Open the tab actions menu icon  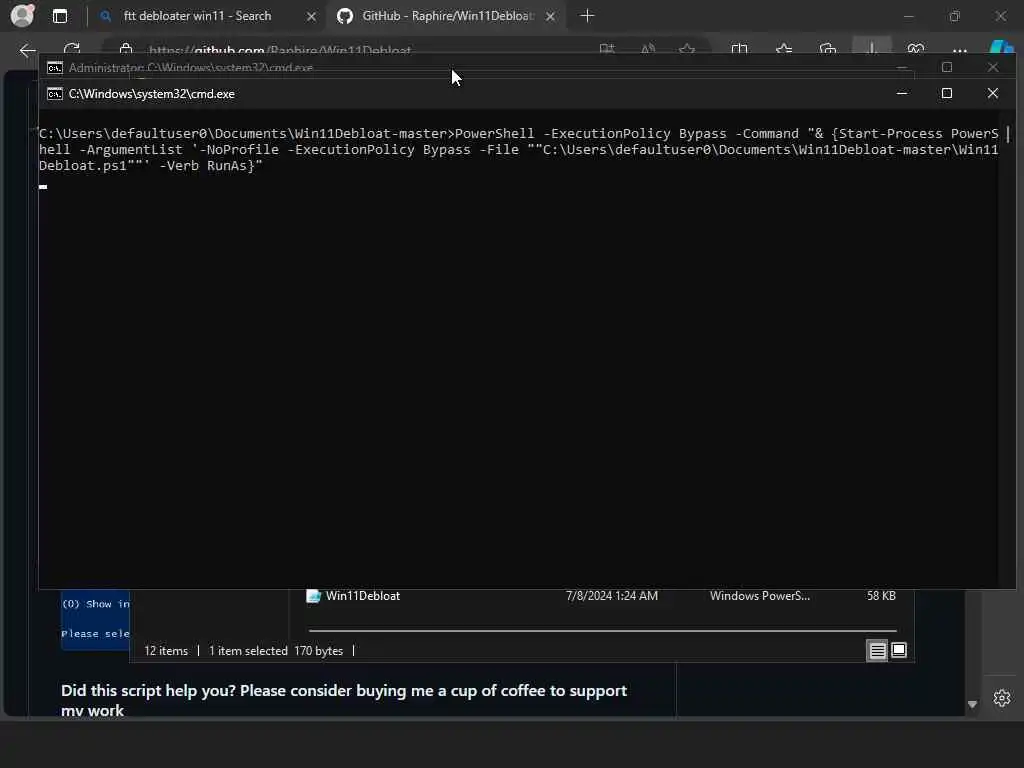point(59,16)
